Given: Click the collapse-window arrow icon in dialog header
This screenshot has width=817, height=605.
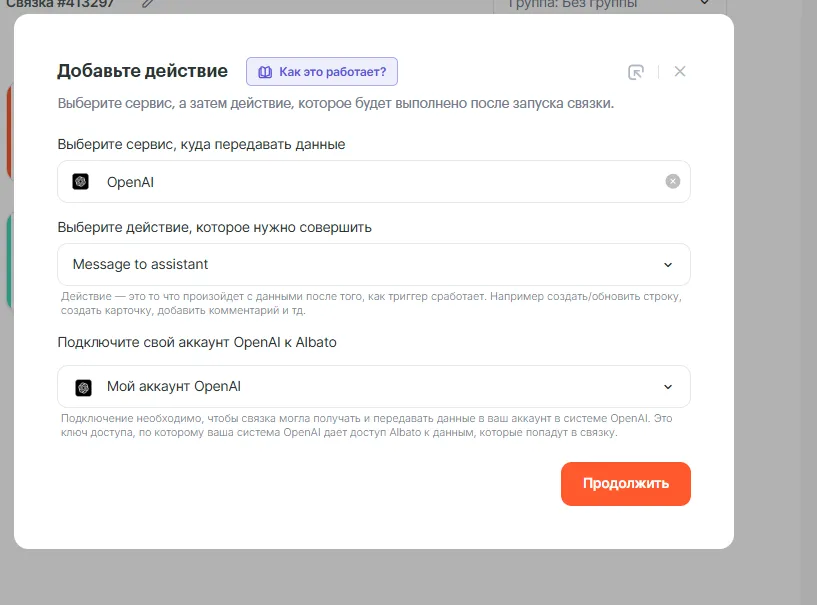Looking at the screenshot, I should pyautogui.click(x=635, y=72).
